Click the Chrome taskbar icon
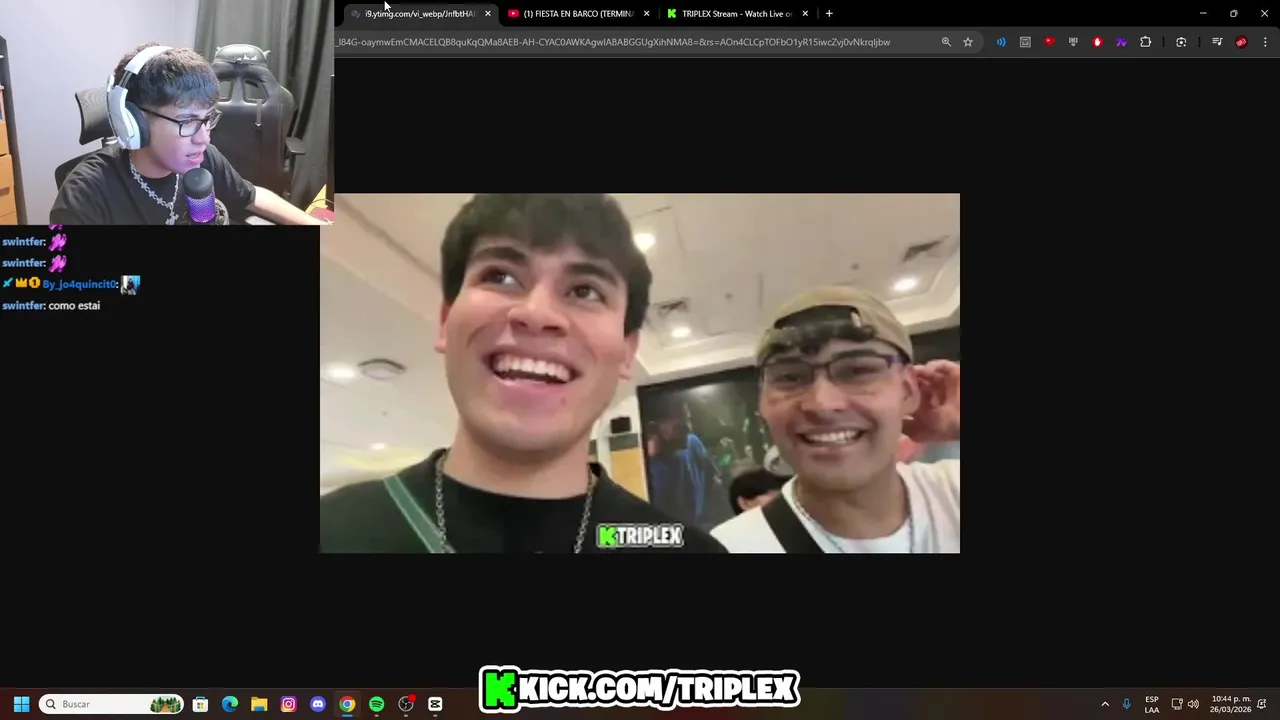Screen dimensions: 1280x720 tap(347, 704)
